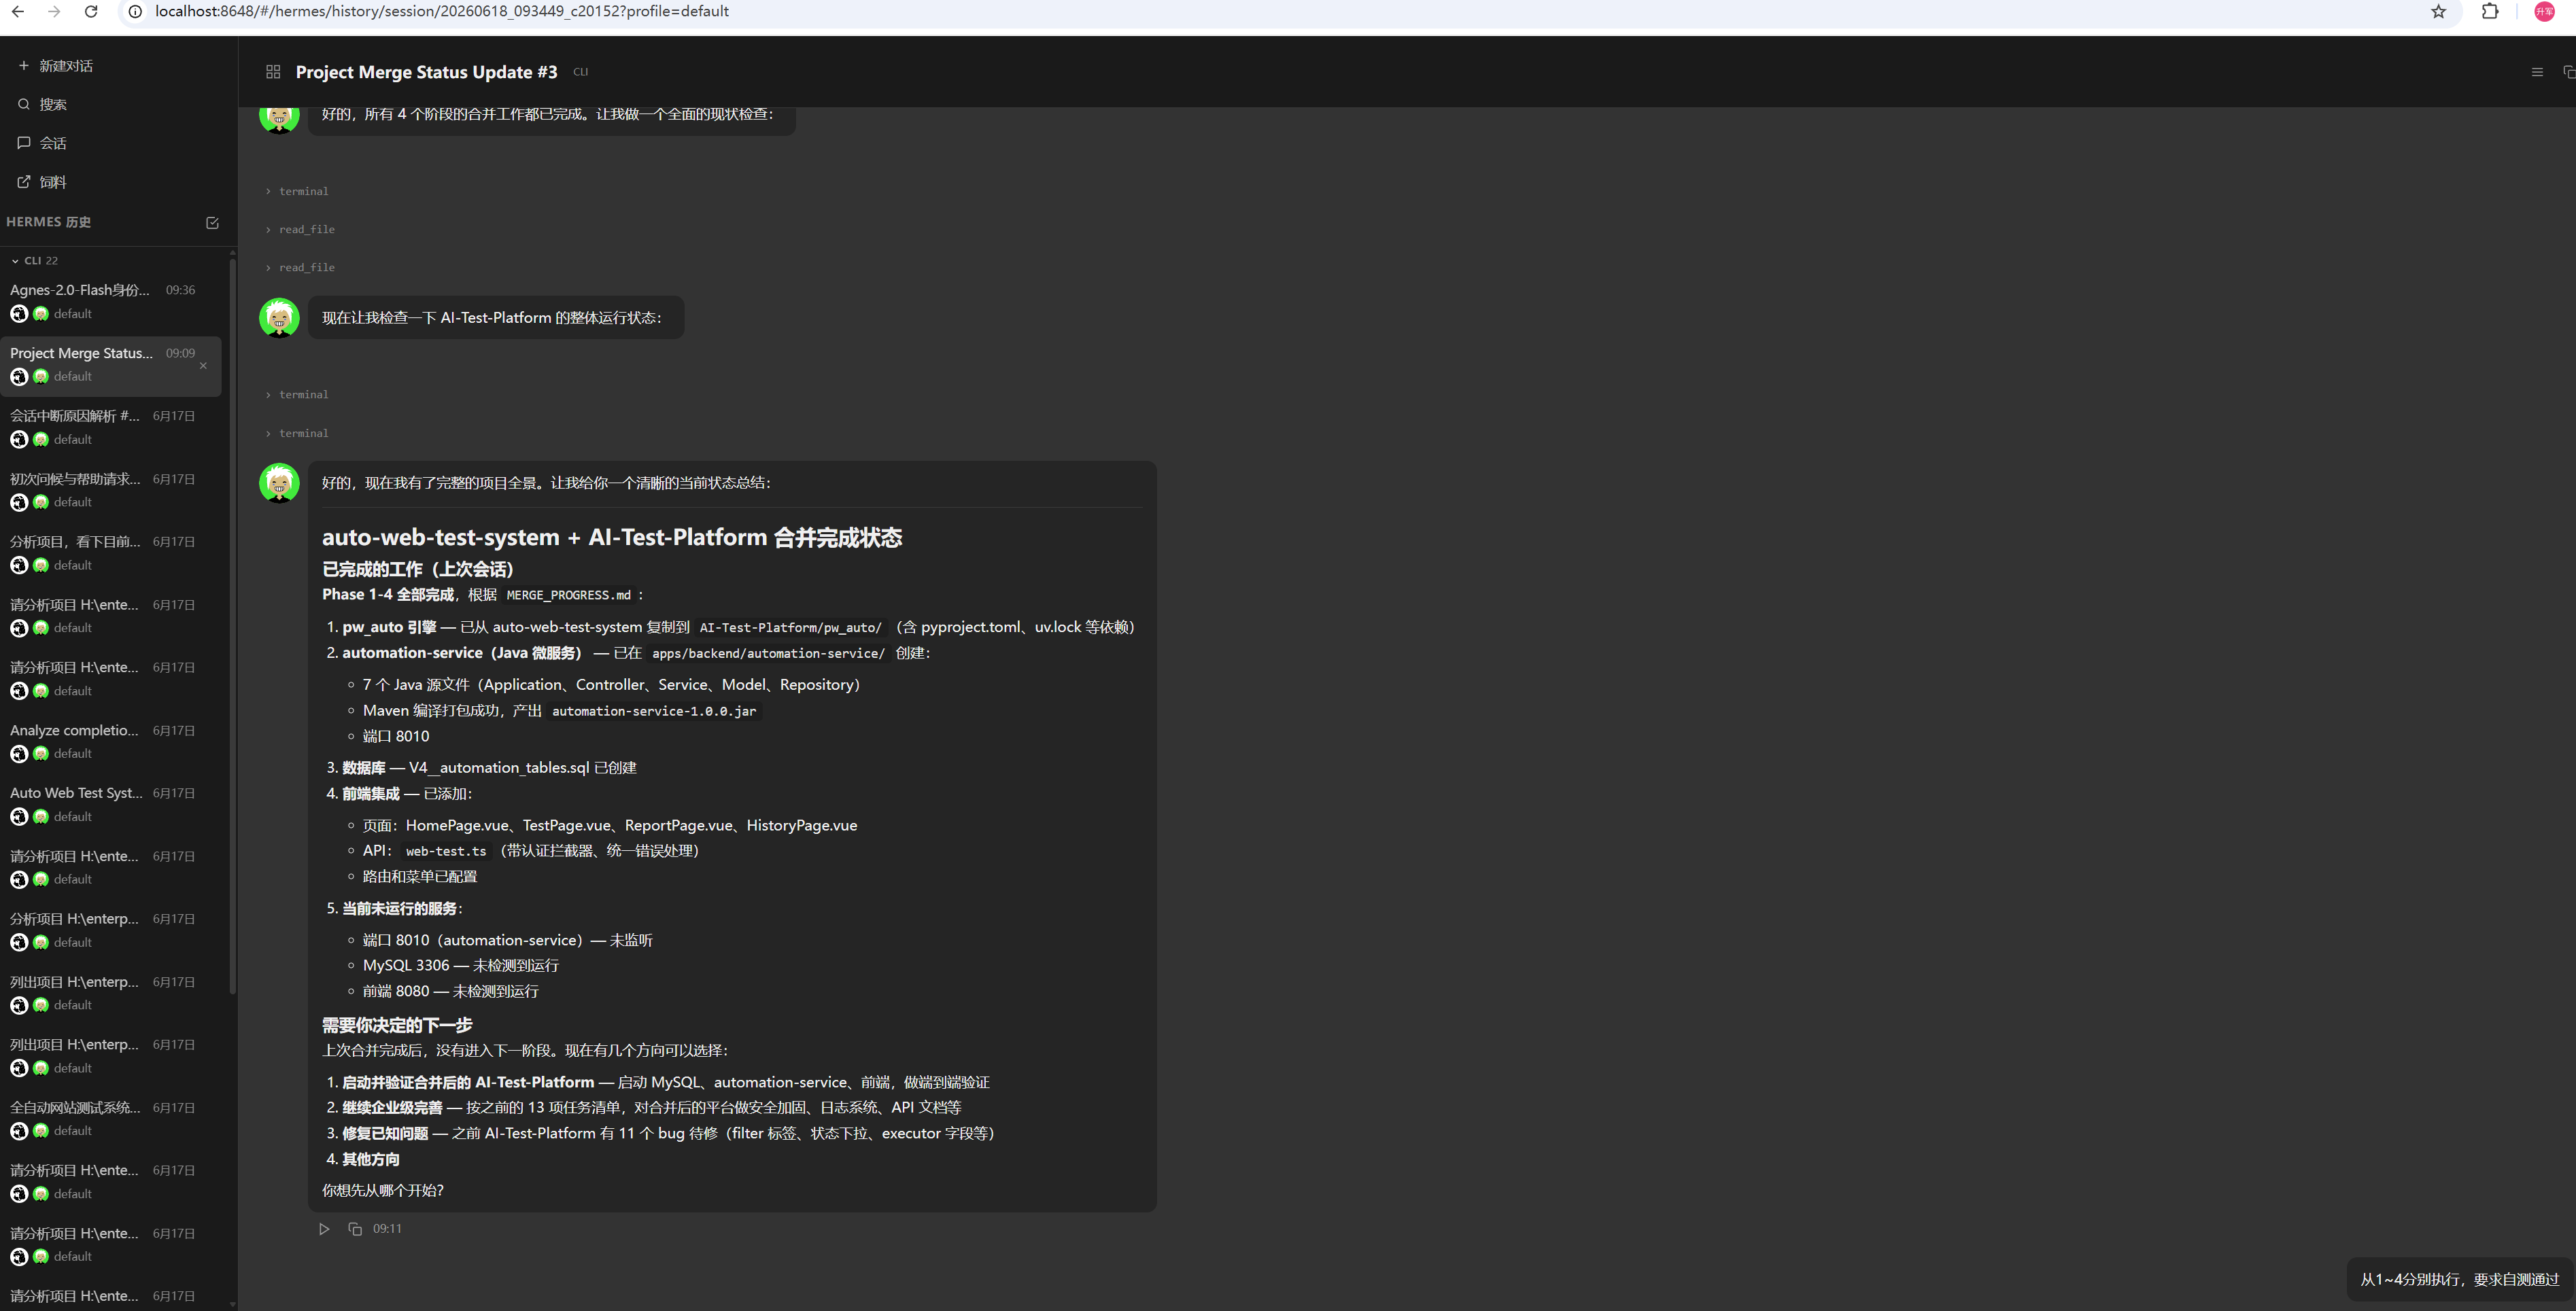The width and height of the screenshot is (2576, 1311).
Task: Expand the last terminal tool call
Action: pos(297,433)
